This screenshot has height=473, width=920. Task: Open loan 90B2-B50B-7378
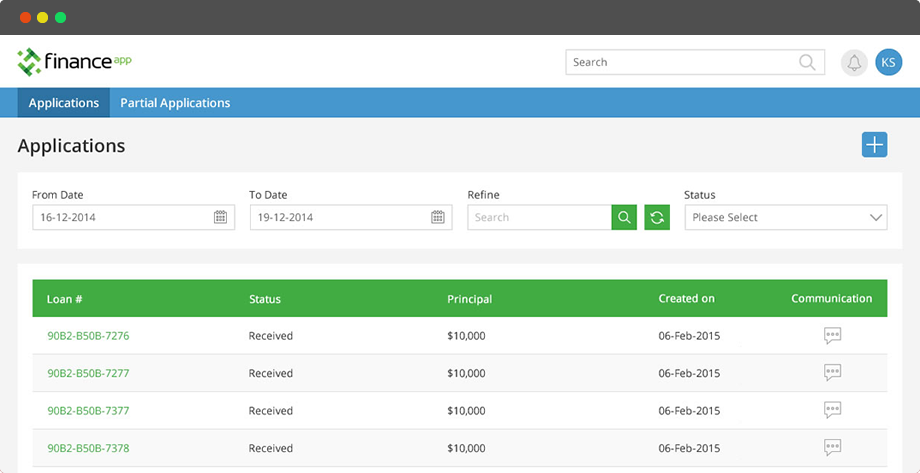(x=88, y=448)
